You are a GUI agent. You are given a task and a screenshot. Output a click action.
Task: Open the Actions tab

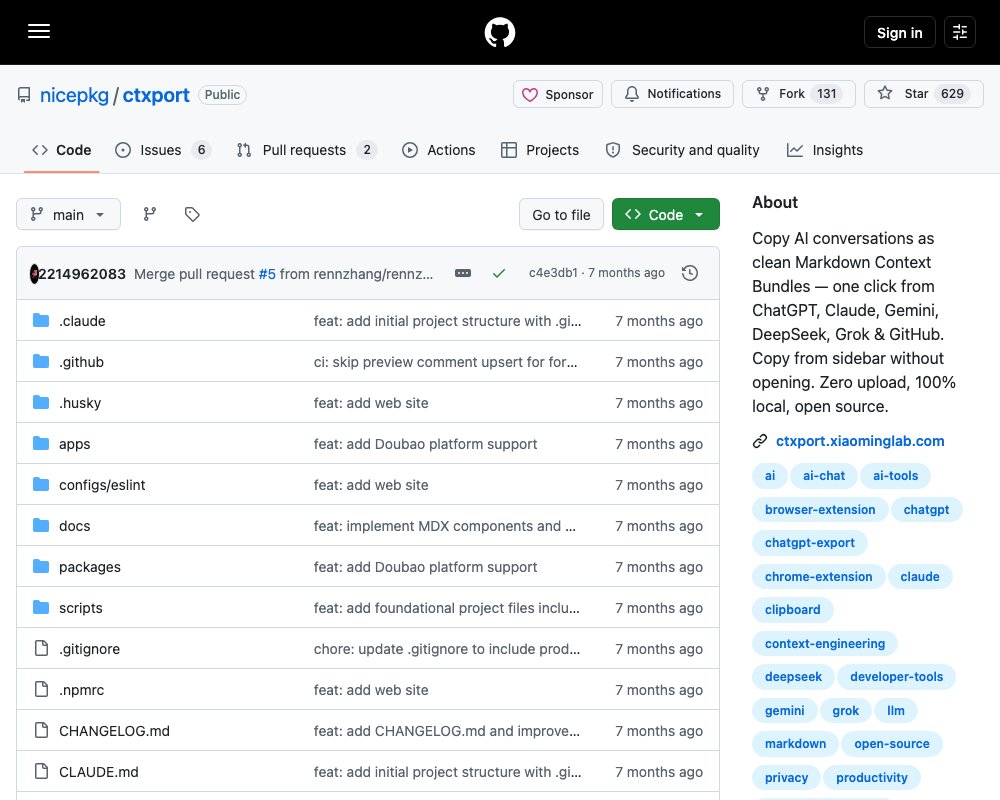pyautogui.click(x=438, y=150)
